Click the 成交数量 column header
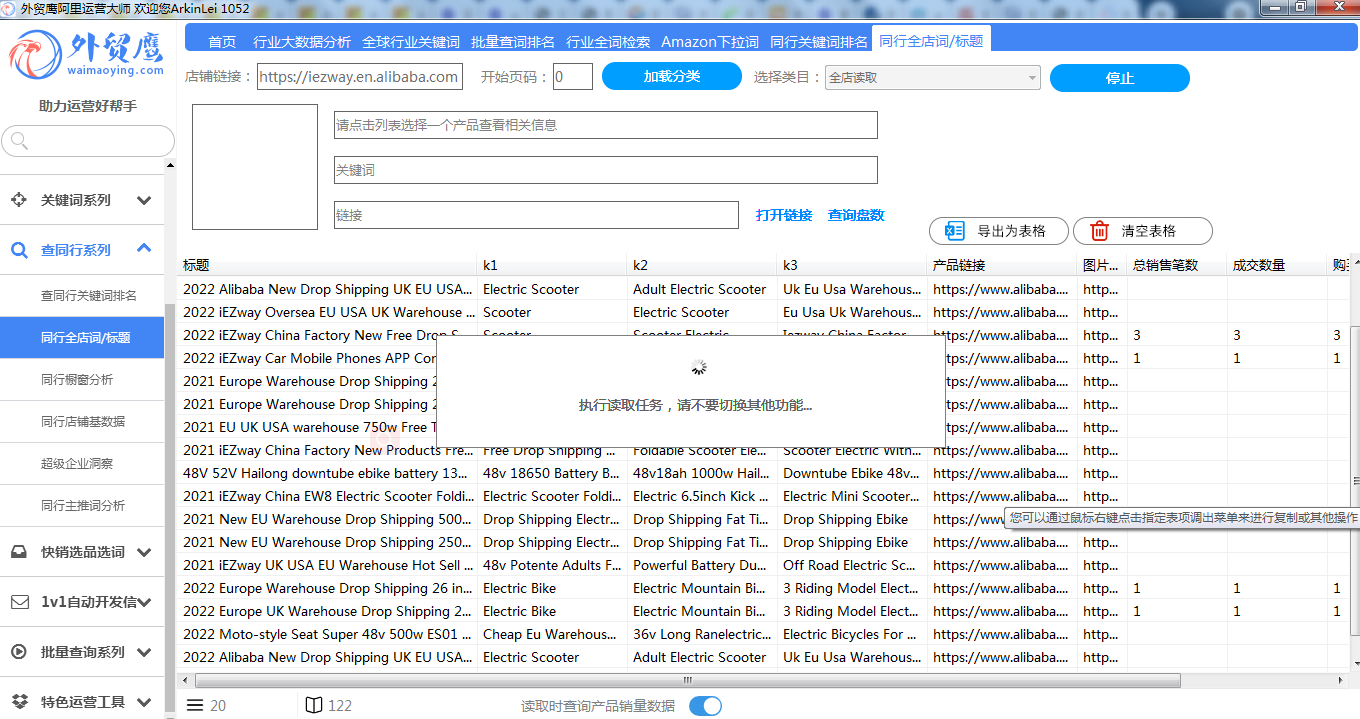1360x719 pixels. coord(1278,266)
